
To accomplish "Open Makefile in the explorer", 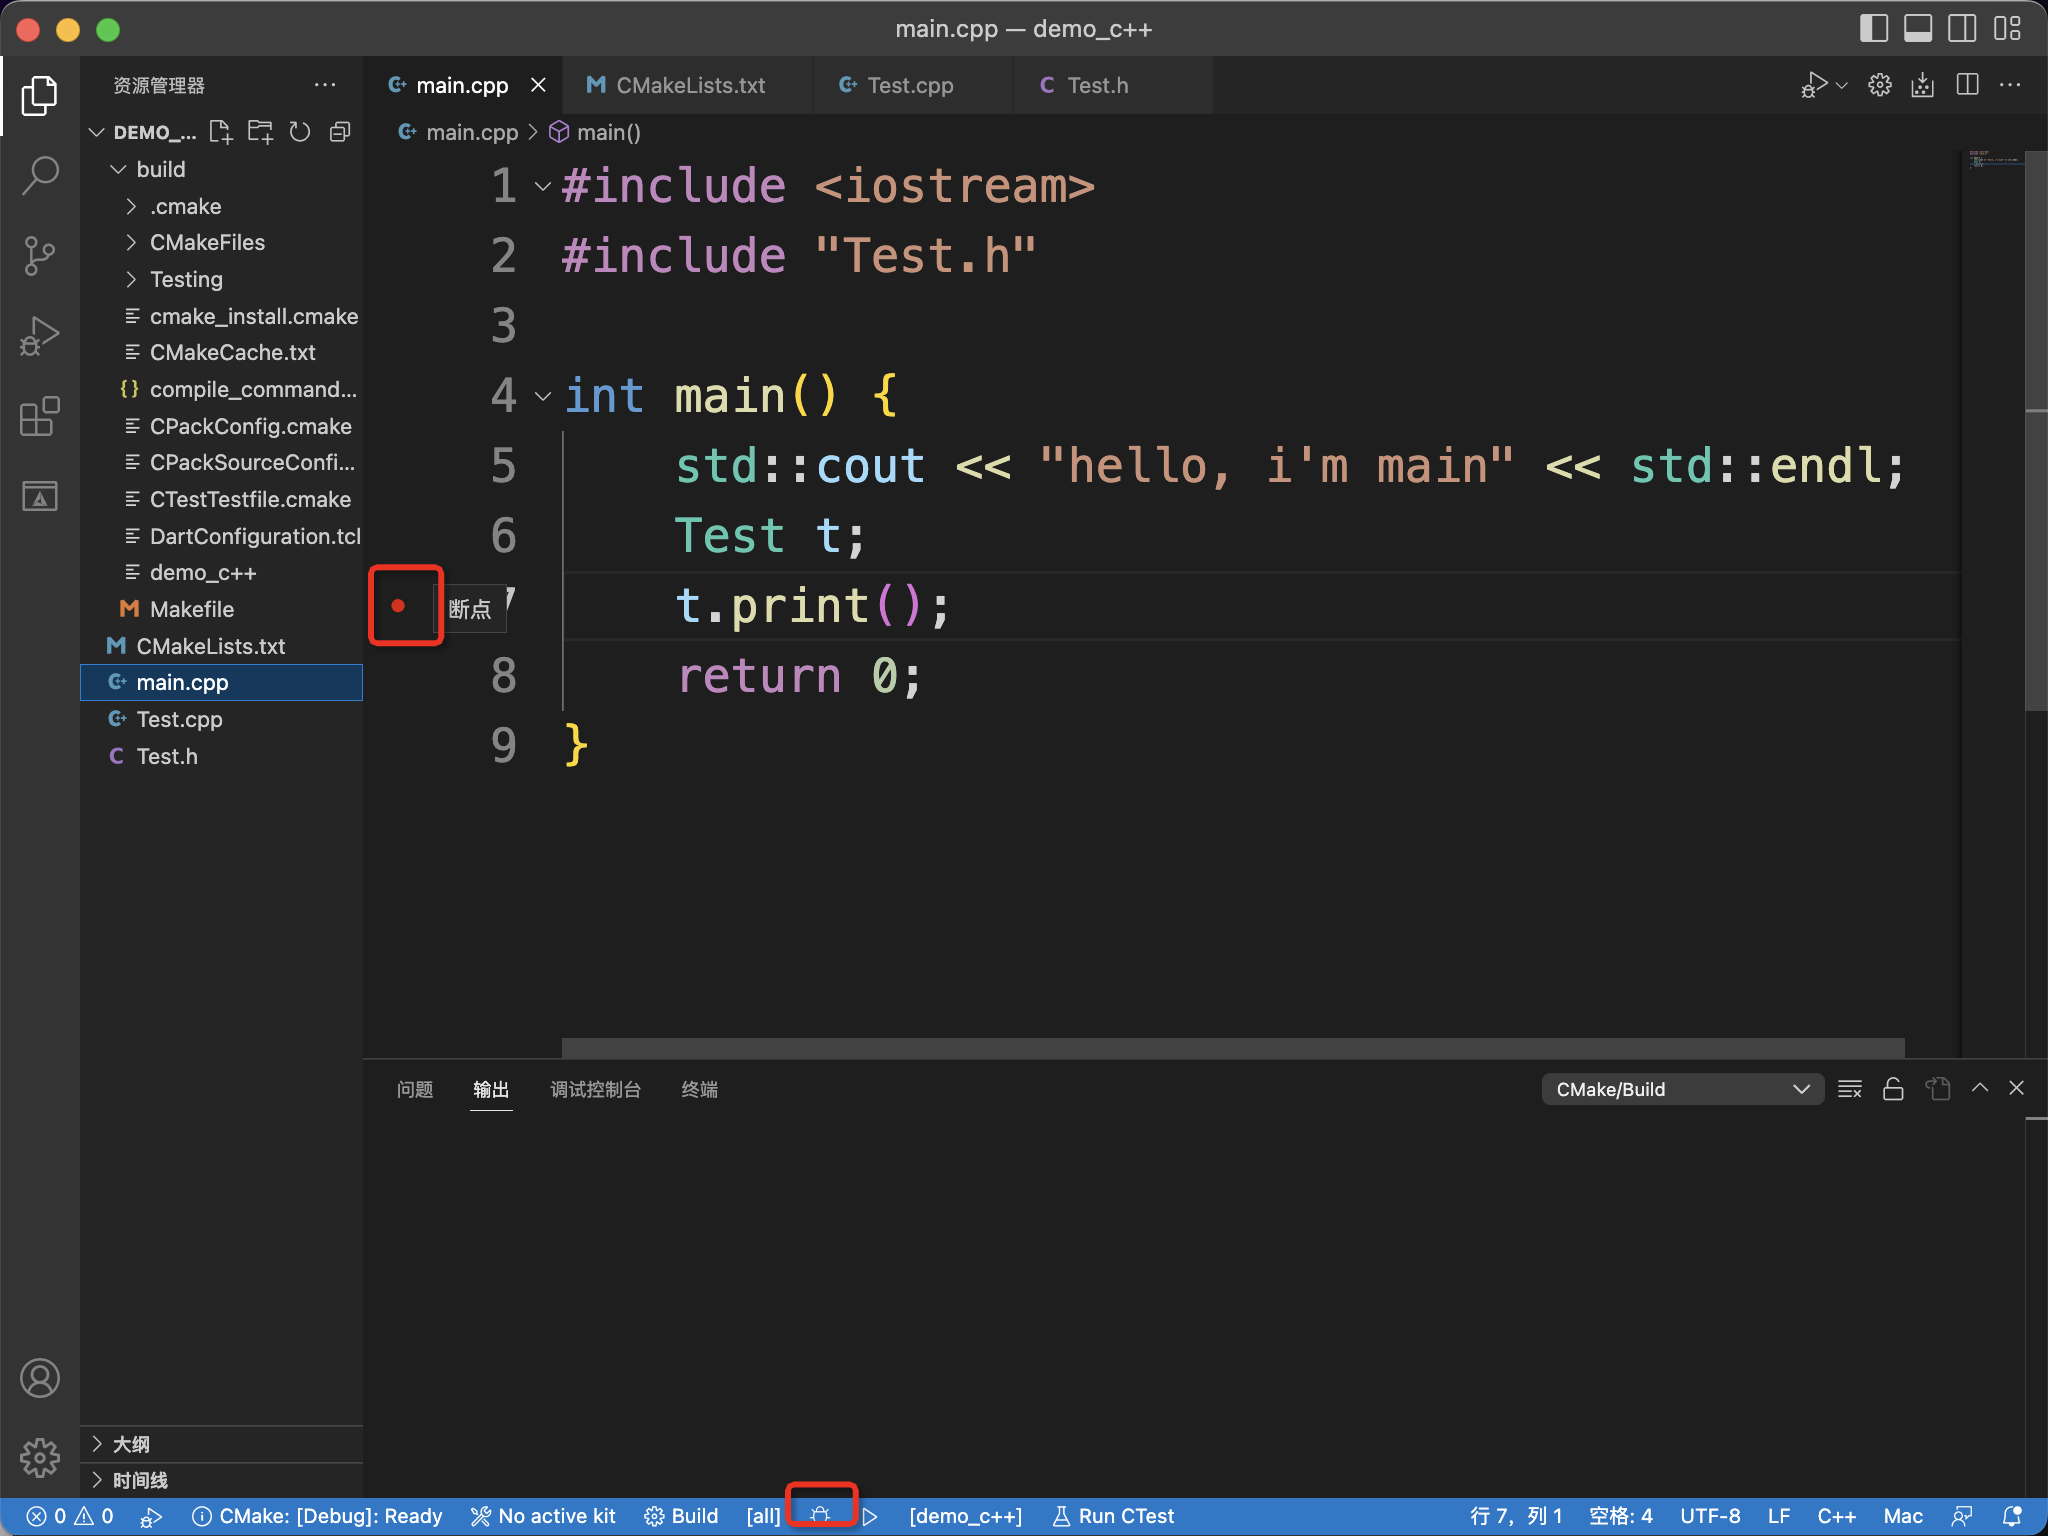I will click(221, 609).
